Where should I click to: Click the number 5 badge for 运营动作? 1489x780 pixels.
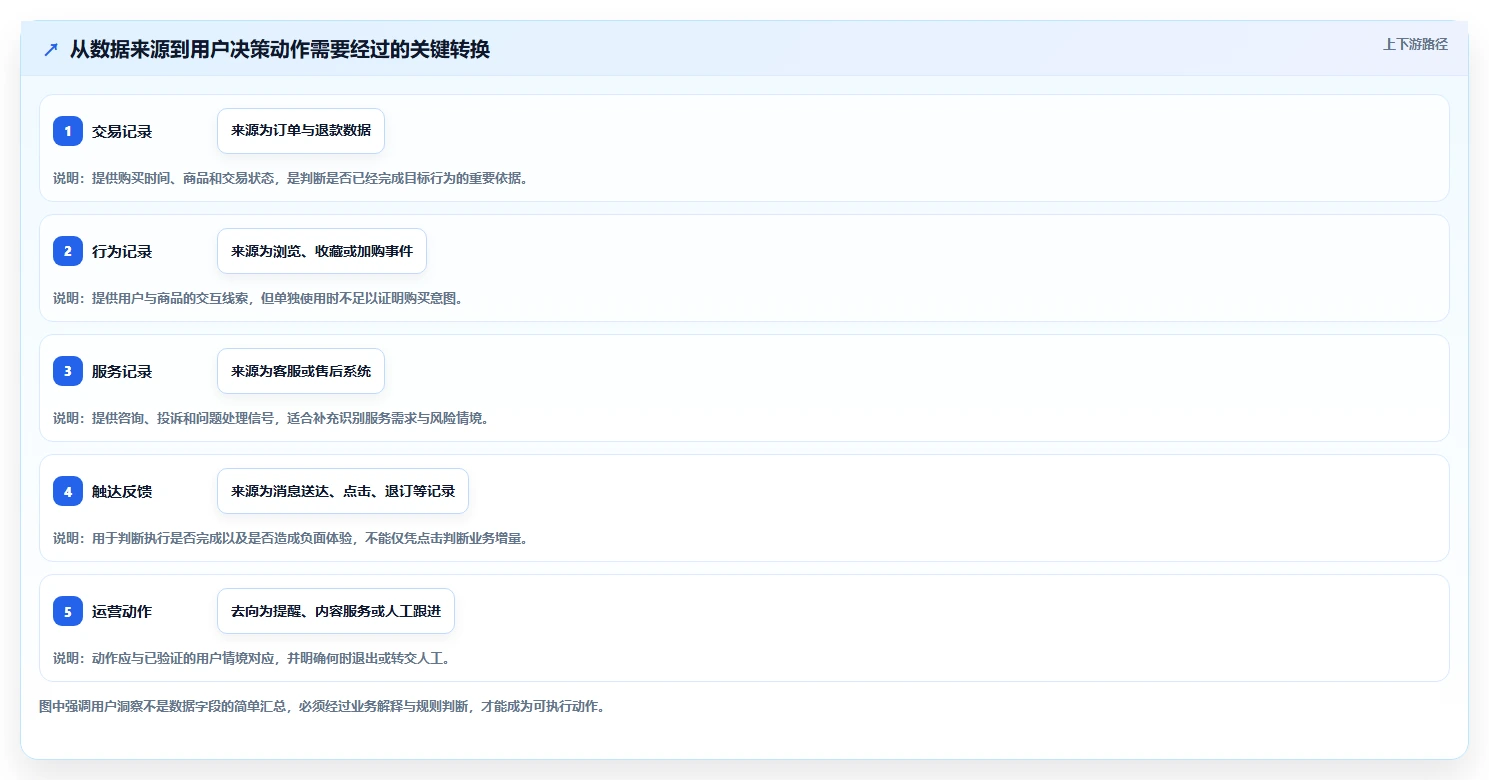click(68, 611)
